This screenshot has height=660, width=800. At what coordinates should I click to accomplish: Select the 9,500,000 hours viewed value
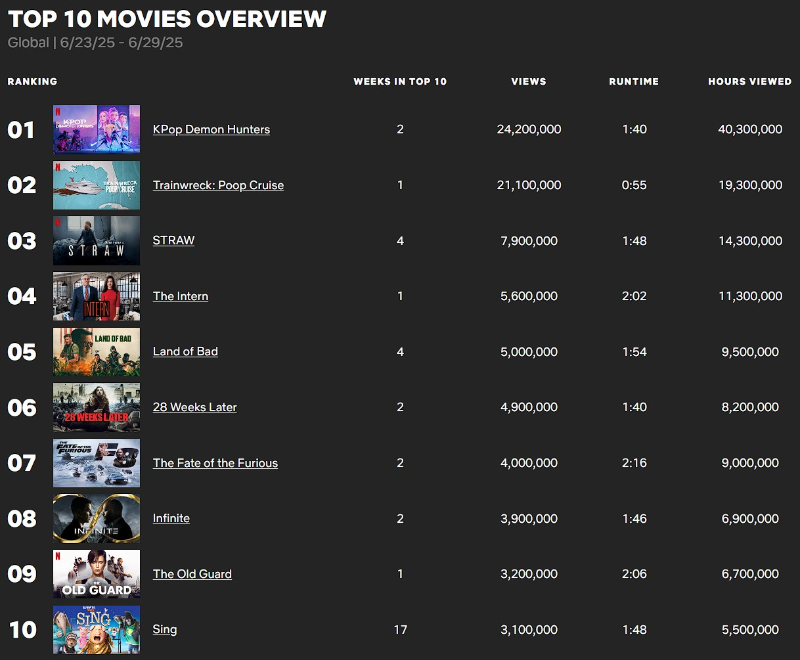pos(750,352)
